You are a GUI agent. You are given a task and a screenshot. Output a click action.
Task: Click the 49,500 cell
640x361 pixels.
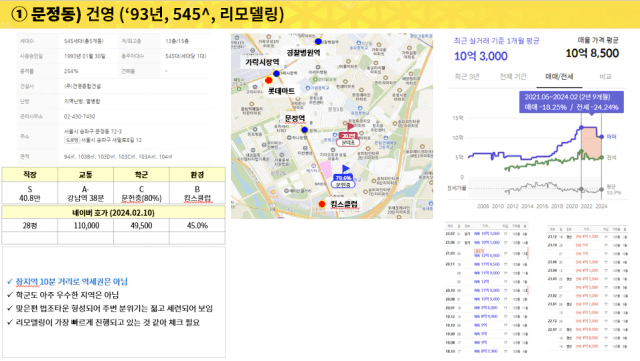tap(141, 225)
